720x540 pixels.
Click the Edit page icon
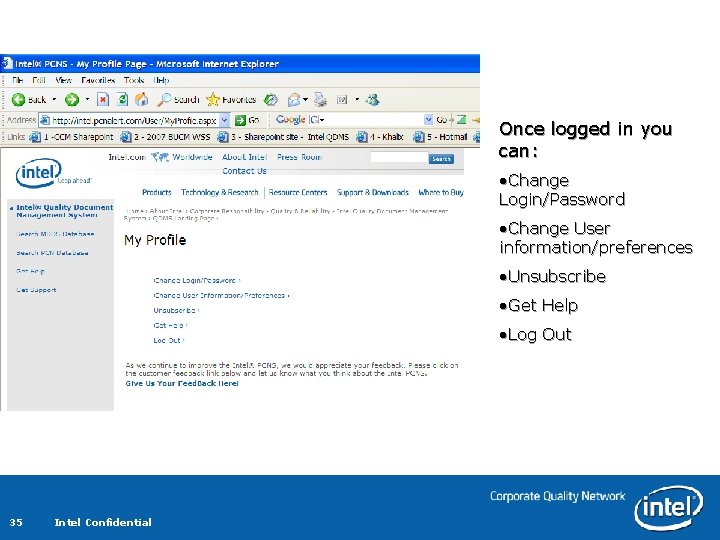pyautogui.click(x=342, y=100)
